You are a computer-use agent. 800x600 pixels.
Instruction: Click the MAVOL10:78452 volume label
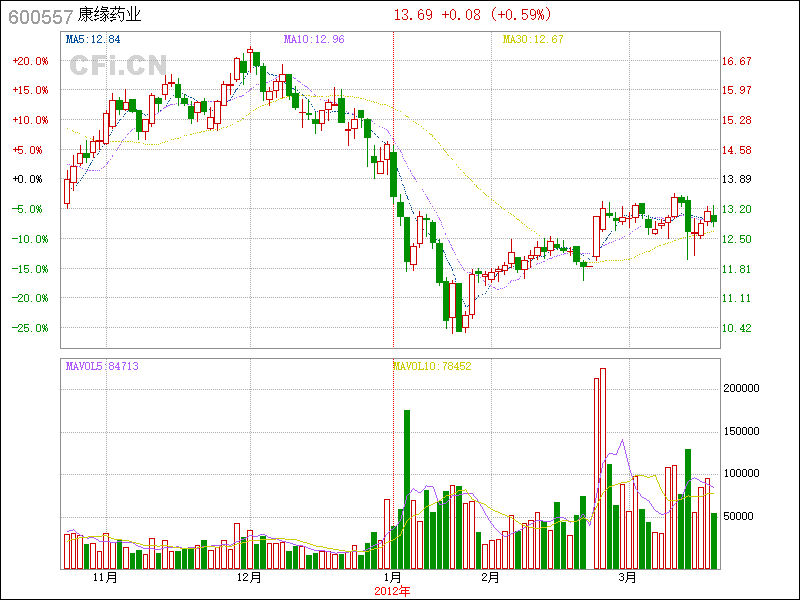pos(432,367)
